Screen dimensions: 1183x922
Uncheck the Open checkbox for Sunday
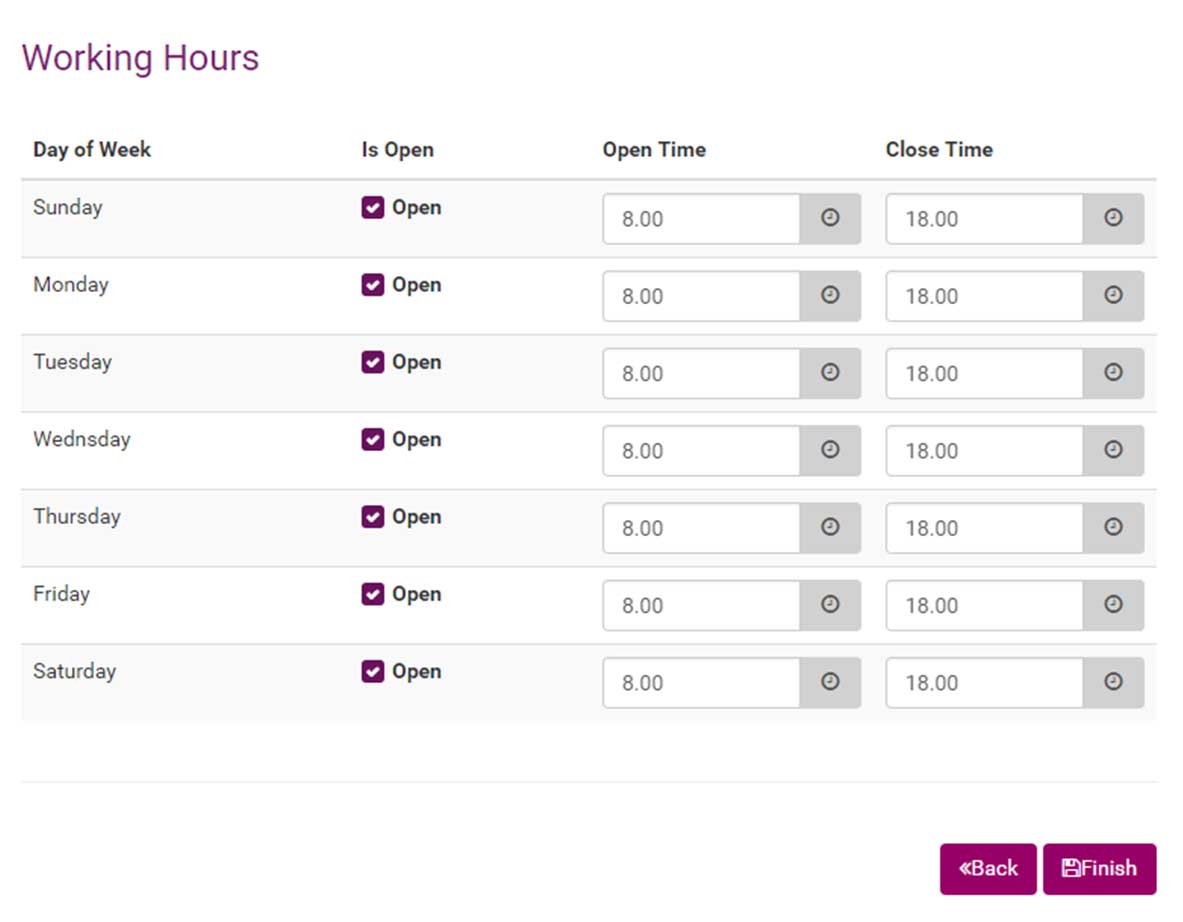[x=373, y=208]
